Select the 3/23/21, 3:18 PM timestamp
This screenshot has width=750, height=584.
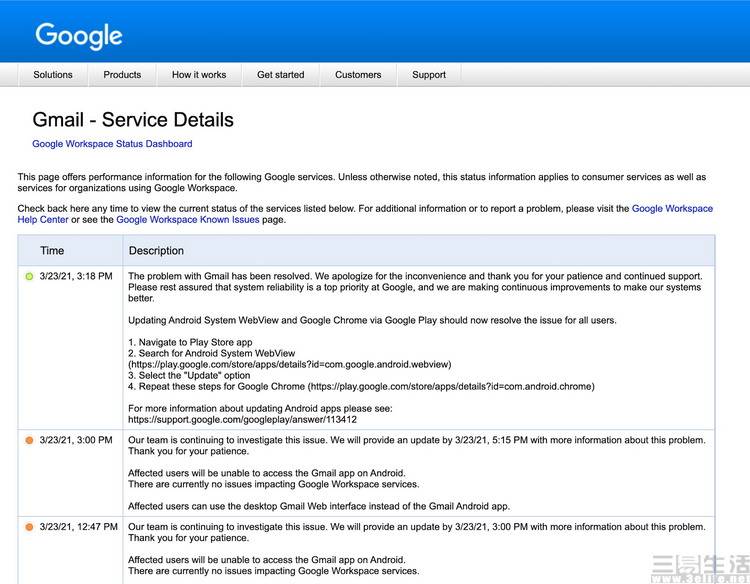pos(76,276)
